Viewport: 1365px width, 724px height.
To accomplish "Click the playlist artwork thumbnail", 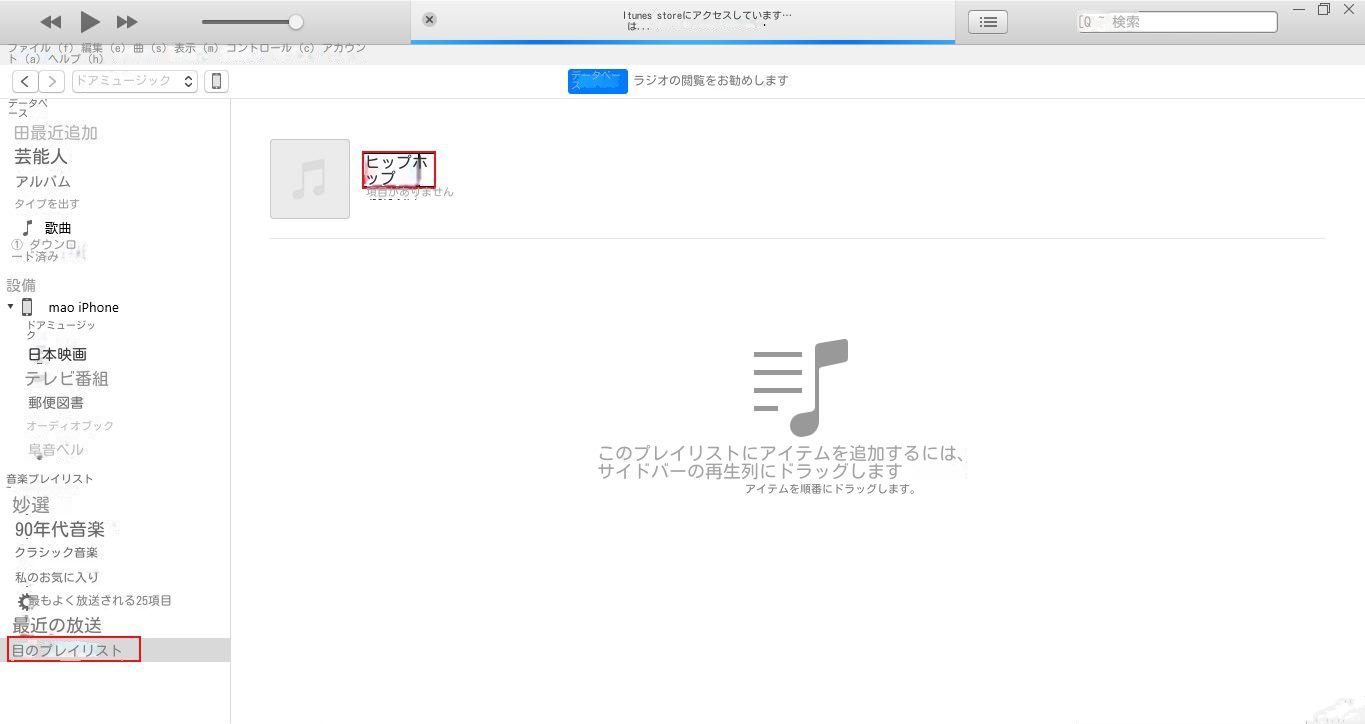I will 310,179.
